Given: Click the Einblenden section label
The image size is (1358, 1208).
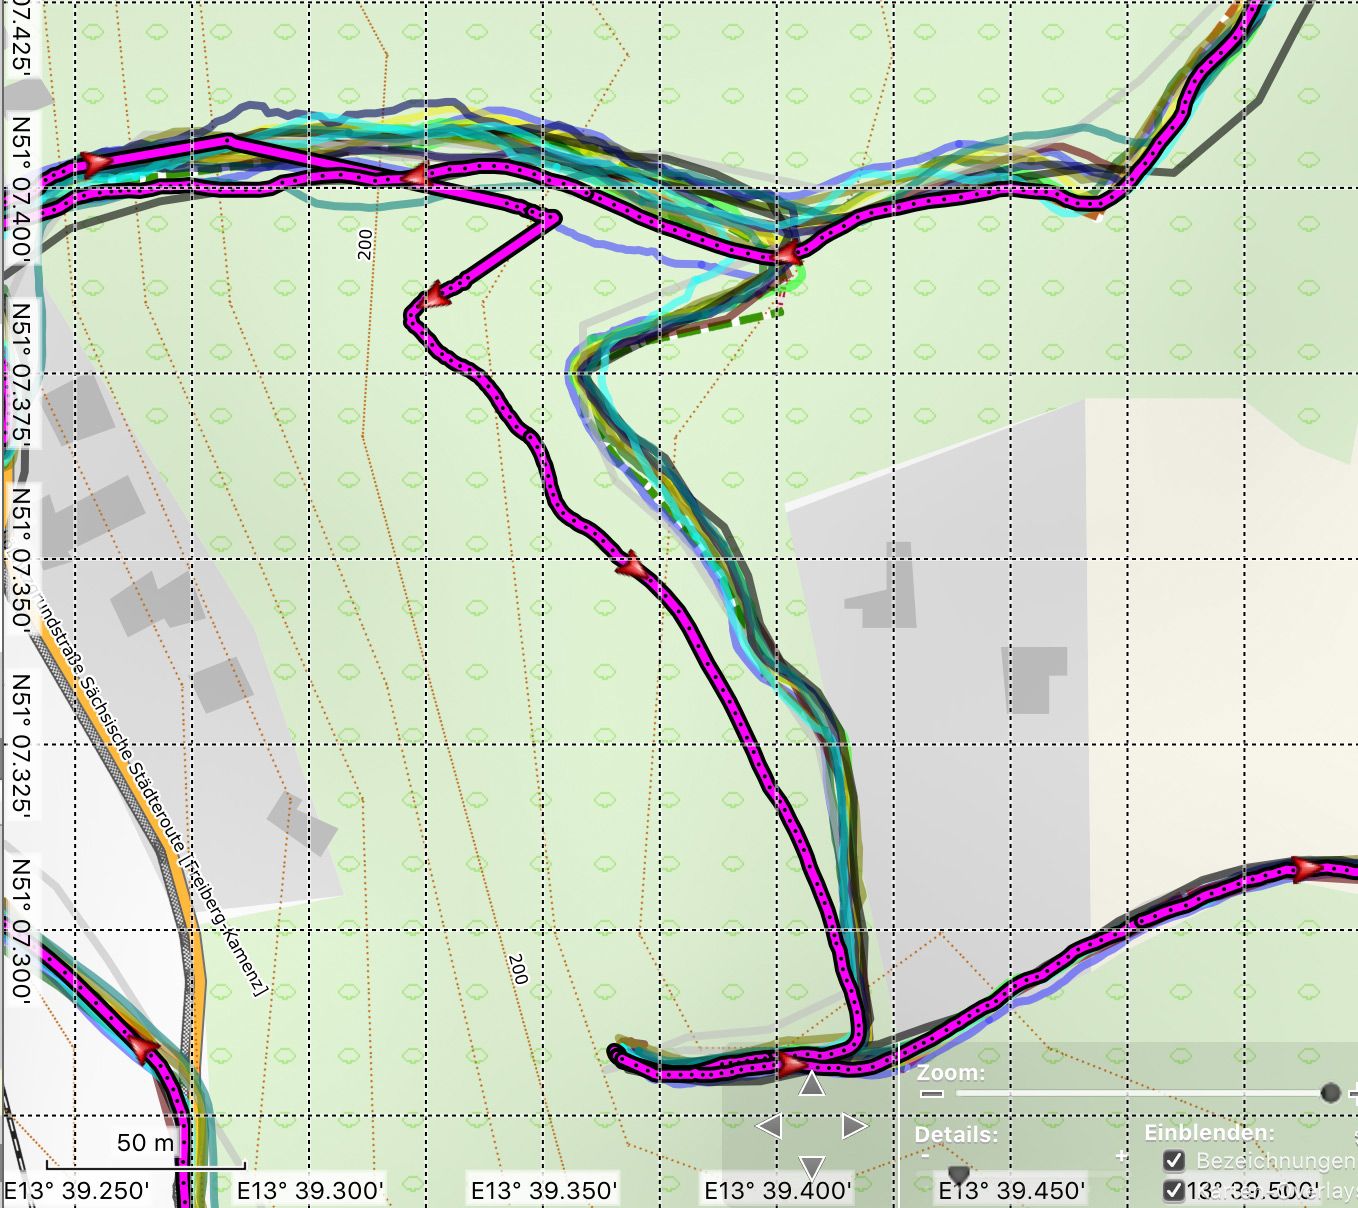Looking at the screenshot, I should click(x=1208, y=1133).
